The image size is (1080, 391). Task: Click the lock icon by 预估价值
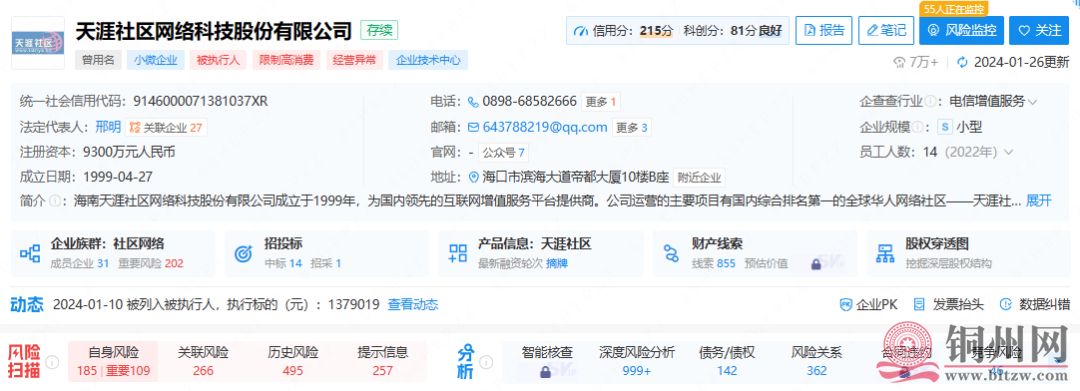pyautogui.click(x=816, y=263)
